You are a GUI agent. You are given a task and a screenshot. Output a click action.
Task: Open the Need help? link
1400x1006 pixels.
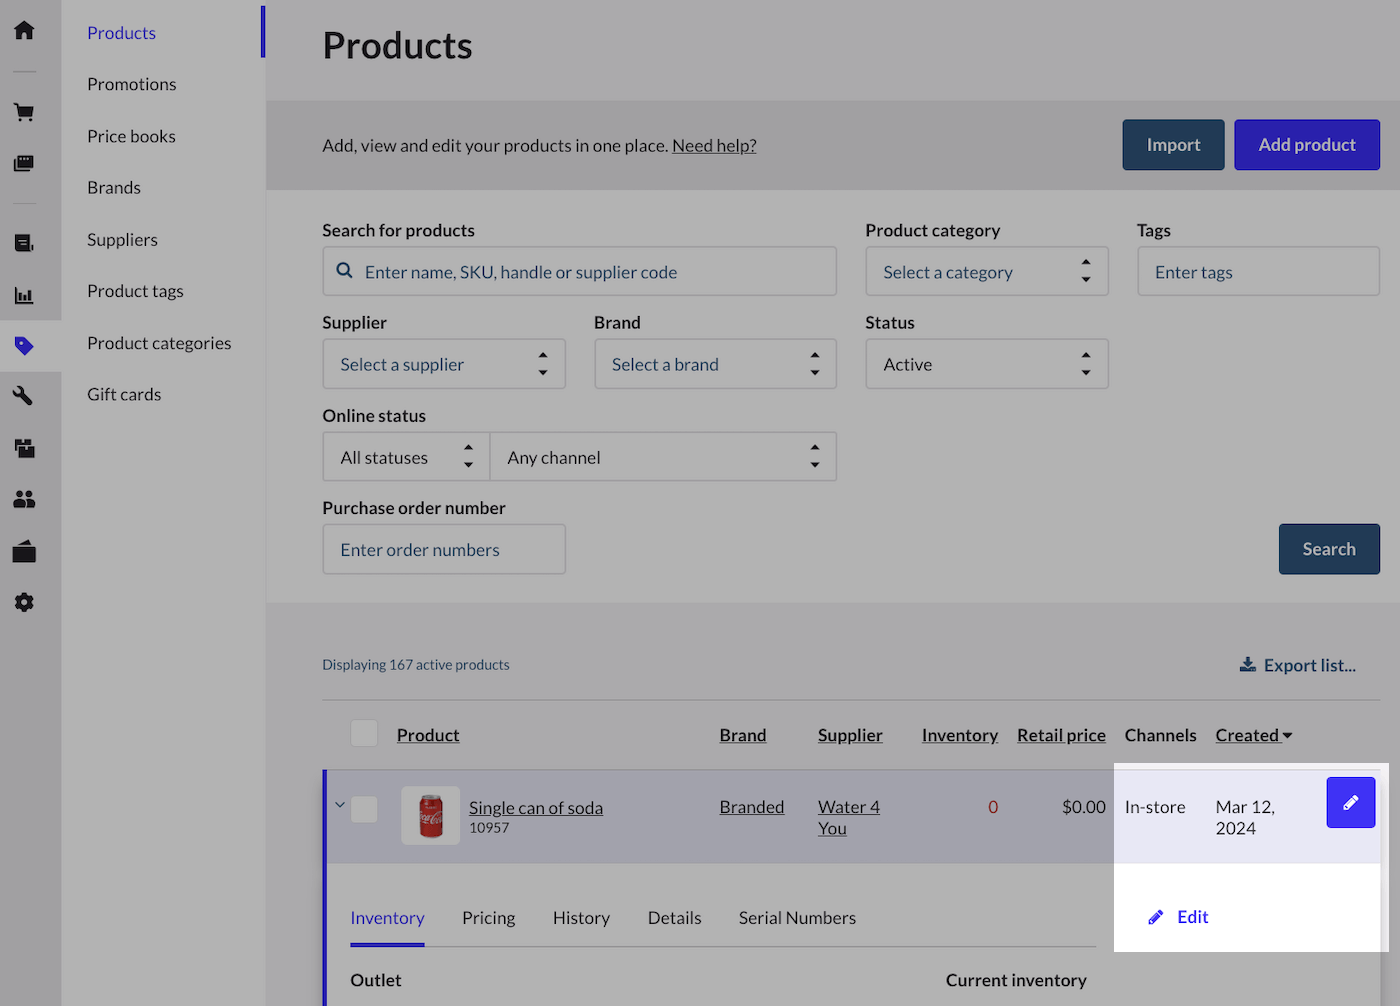tap(714, 146)
